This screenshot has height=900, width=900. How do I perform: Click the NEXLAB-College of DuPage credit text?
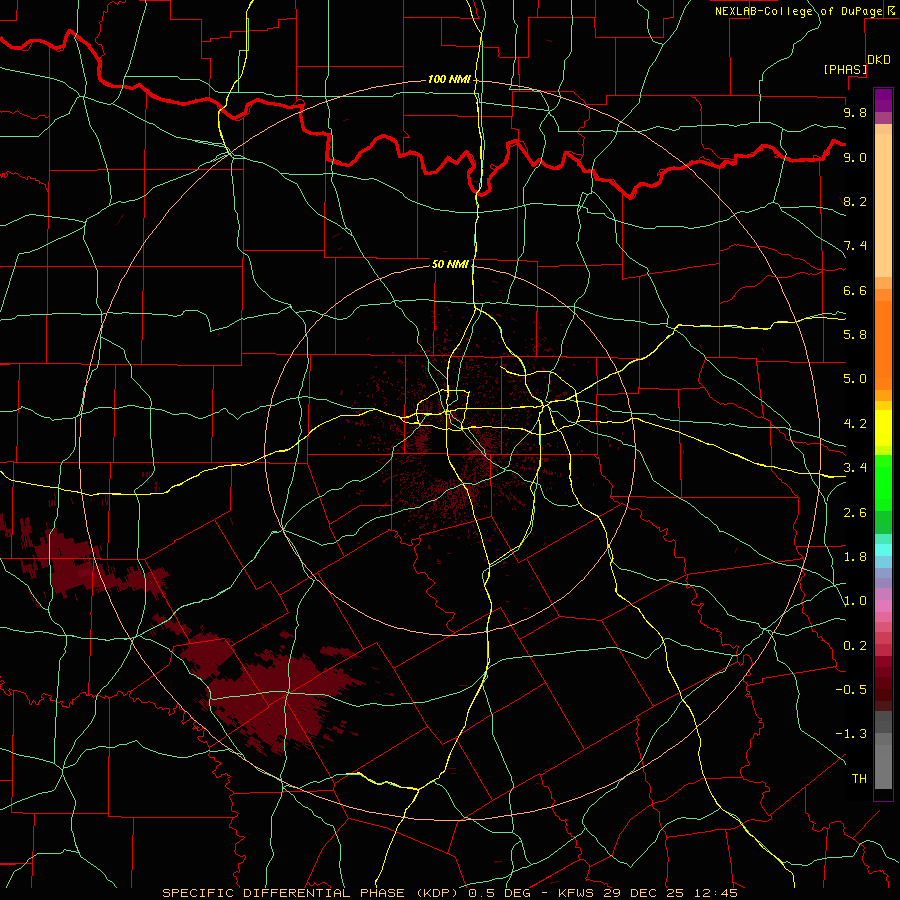(799, 11)
